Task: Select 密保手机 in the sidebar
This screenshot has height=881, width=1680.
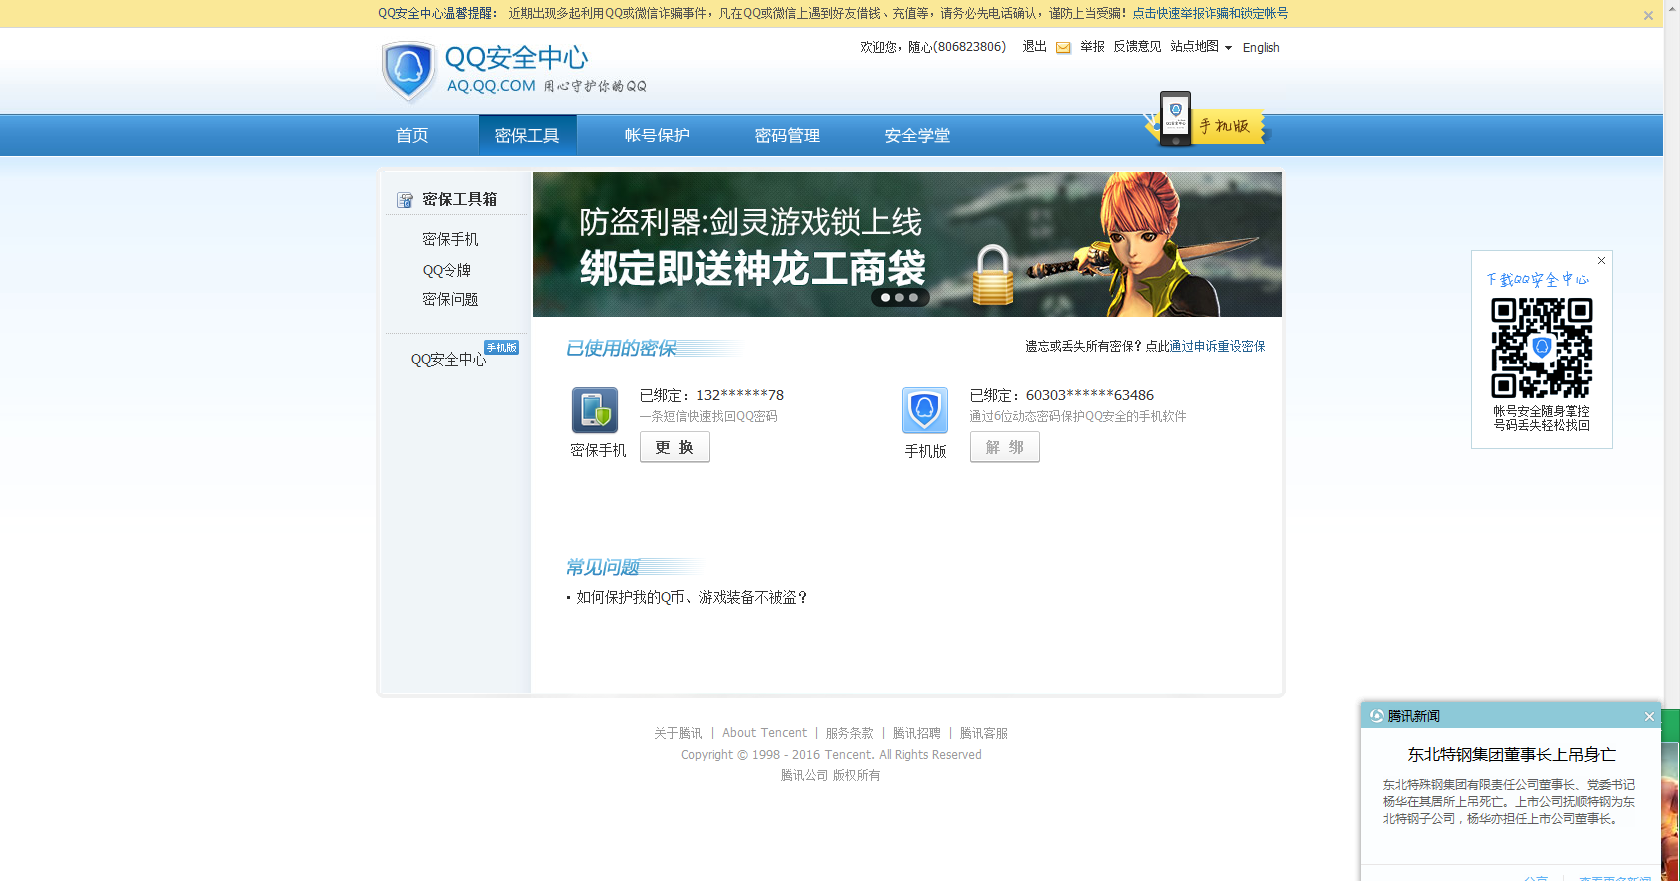Action: [450, 239]
